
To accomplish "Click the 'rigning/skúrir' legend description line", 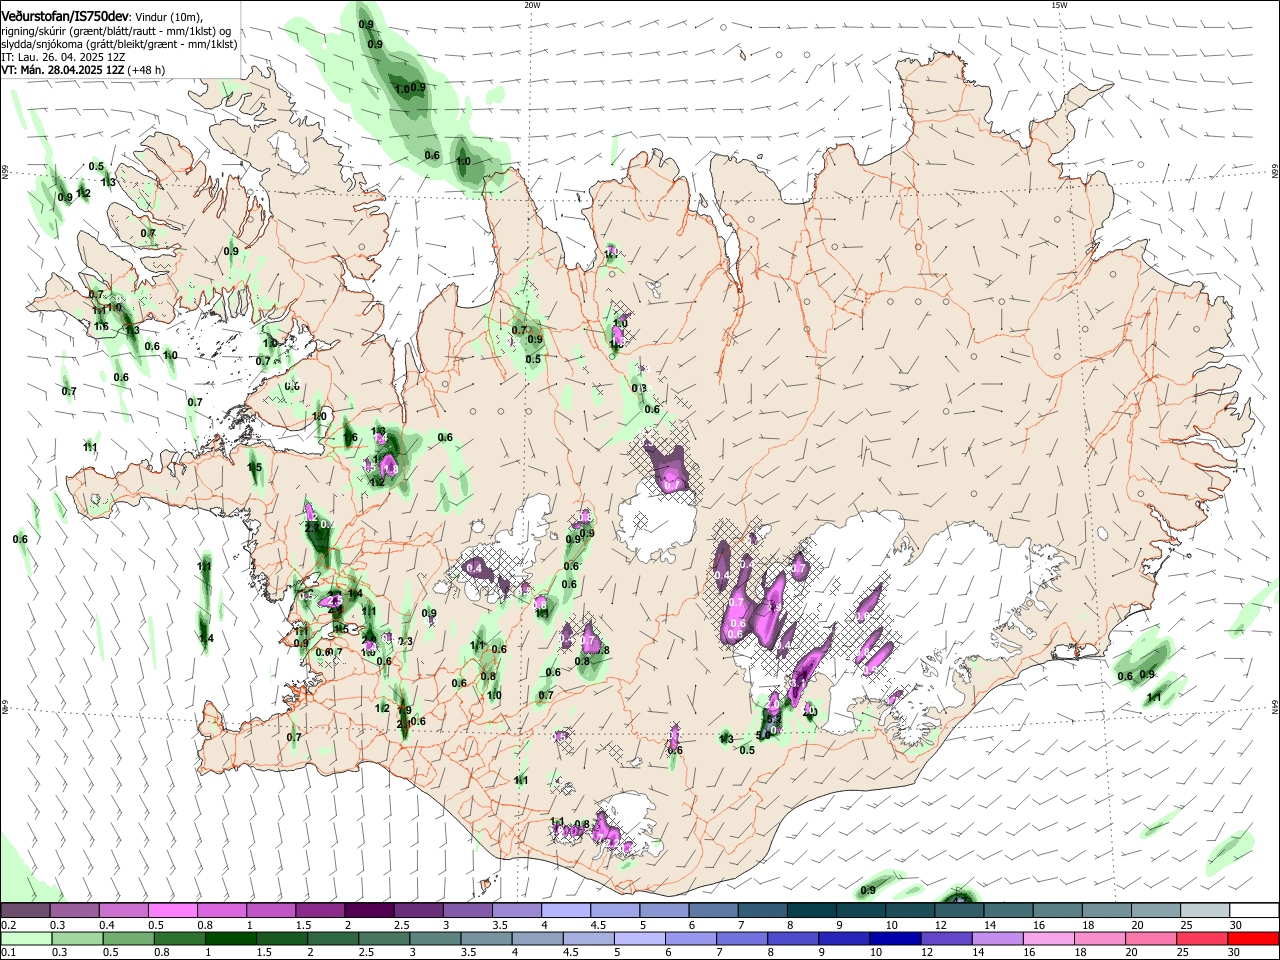I will [116, 31].
